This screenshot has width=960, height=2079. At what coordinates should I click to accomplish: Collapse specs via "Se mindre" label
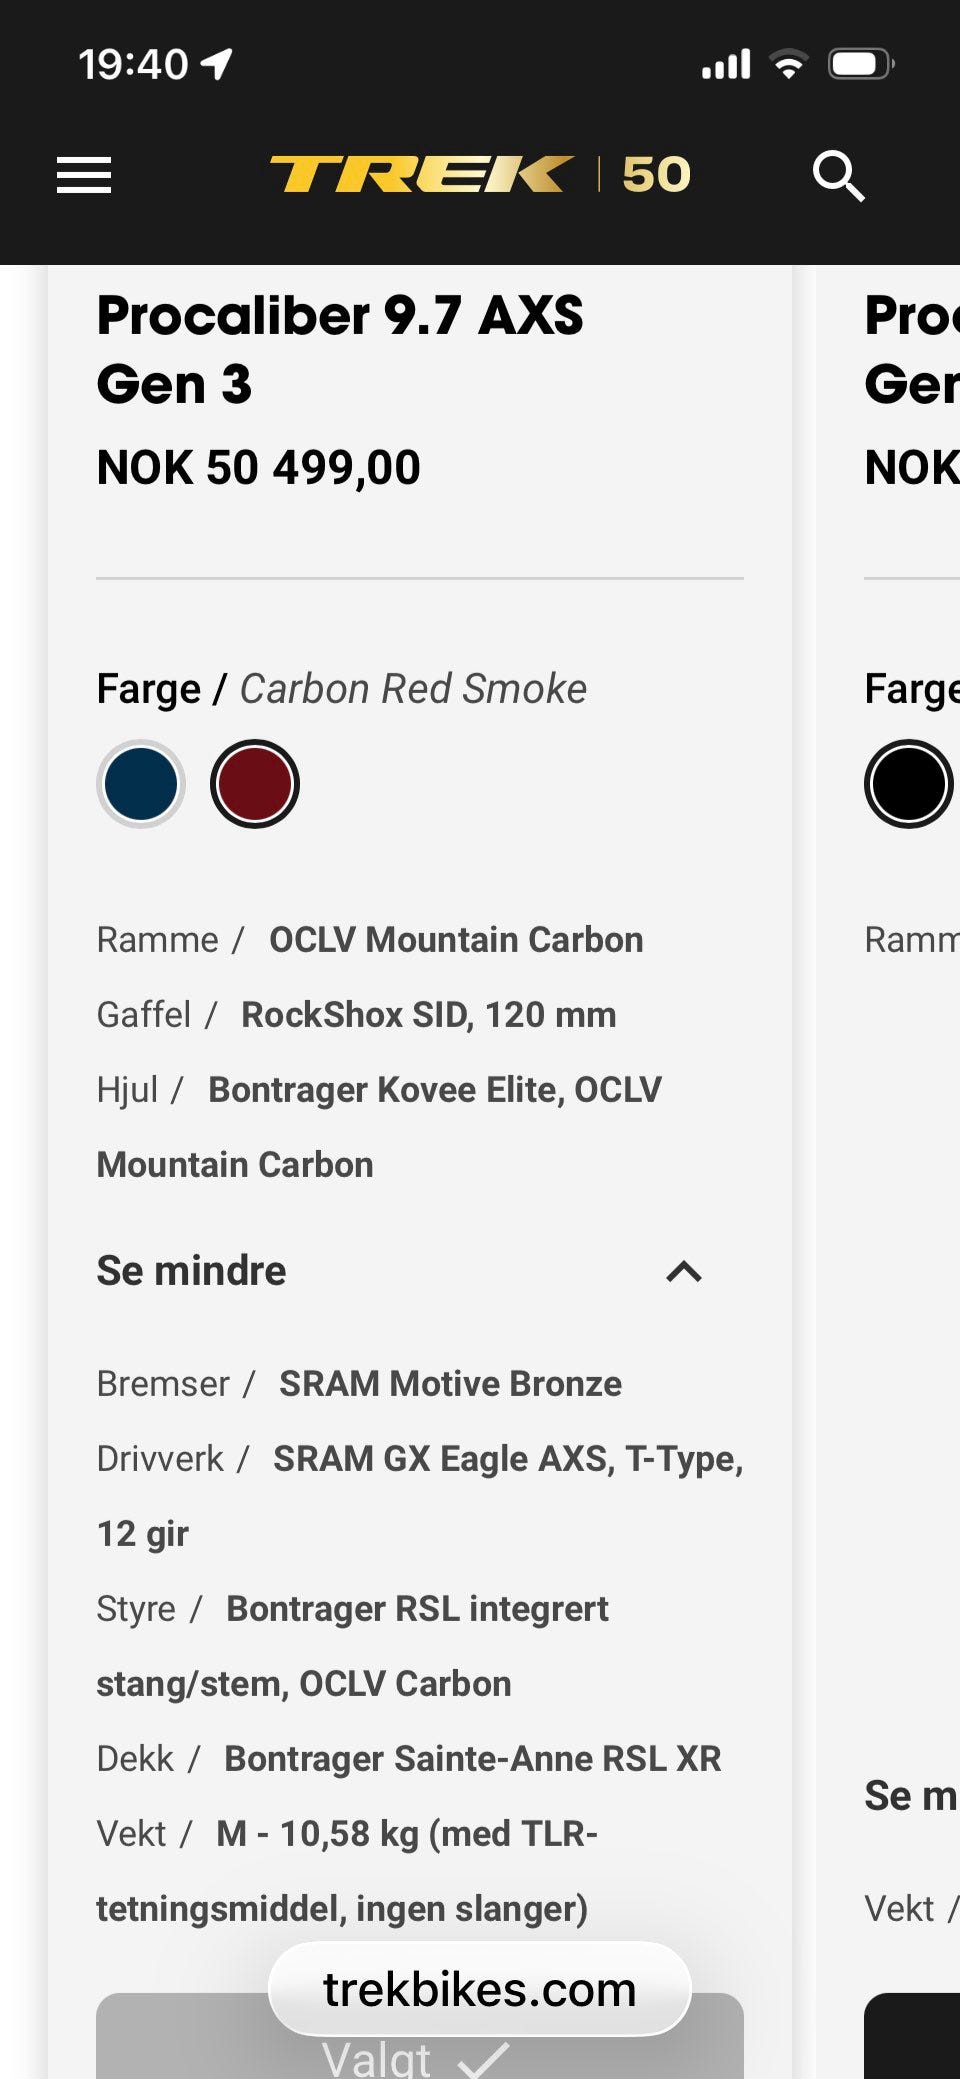click(x=192, y=1271)
